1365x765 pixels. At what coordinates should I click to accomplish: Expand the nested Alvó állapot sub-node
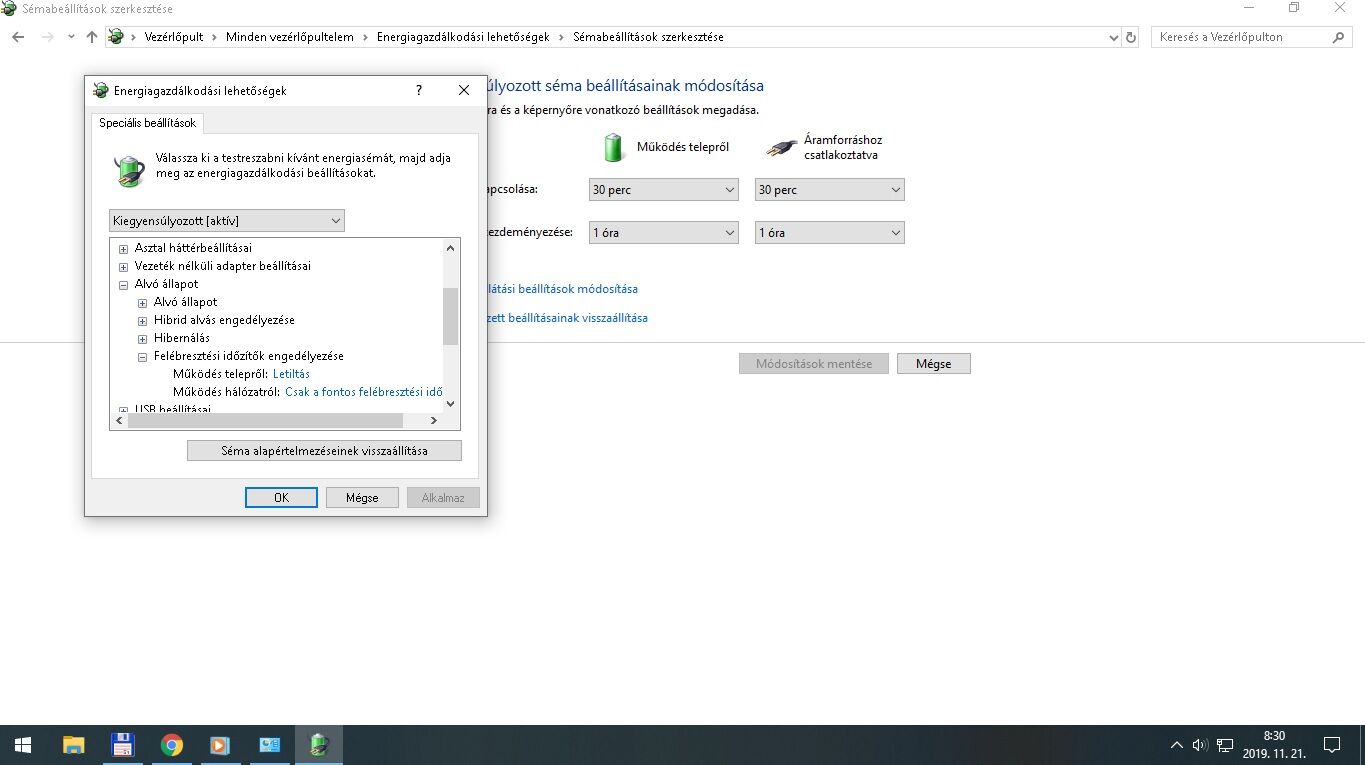[x=143, y=302]
